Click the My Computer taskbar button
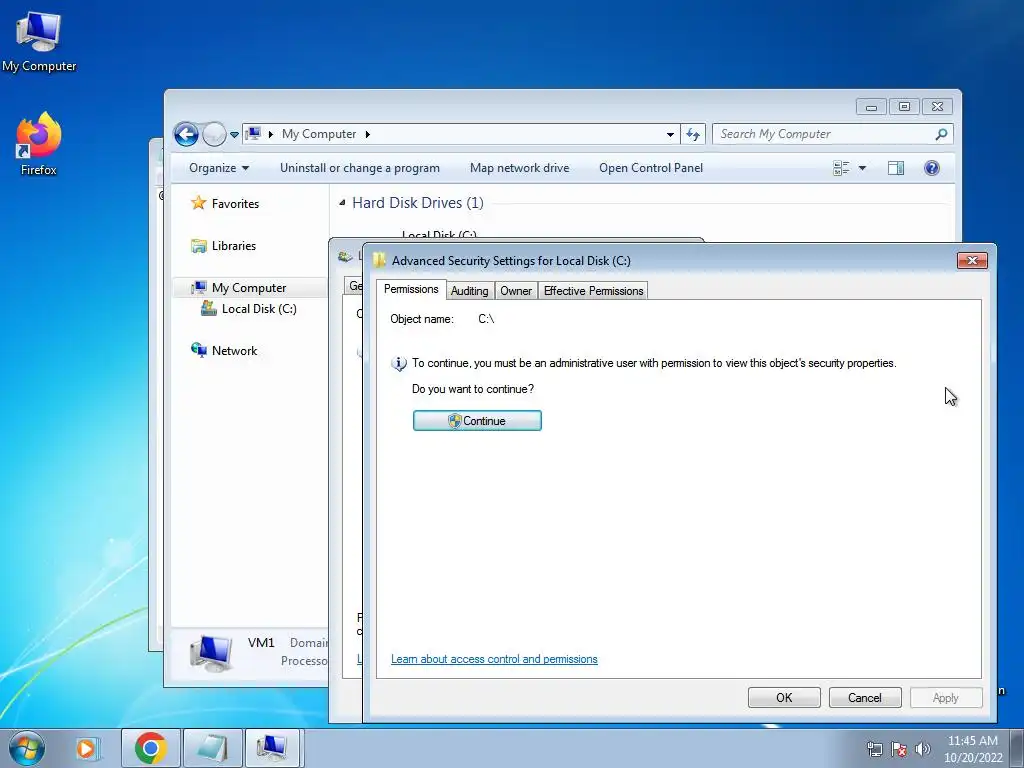The width and height of the screenshot is (1024, 768). click(x=272, y=748)
